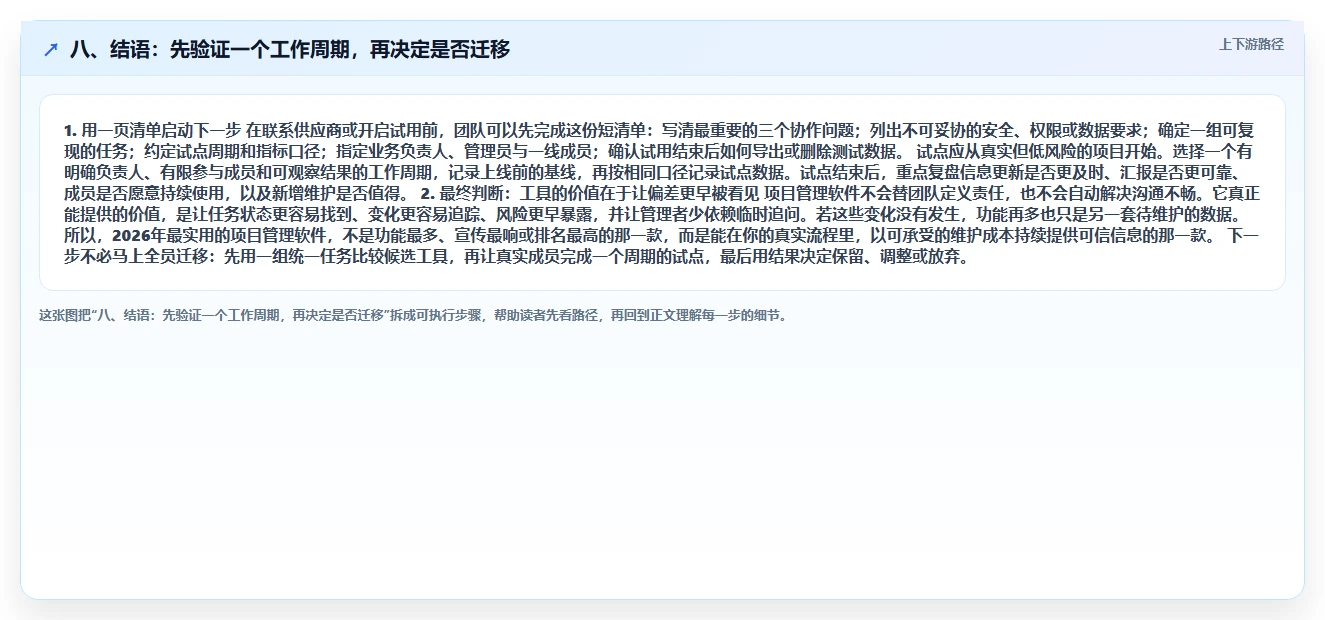Click the 上下游路径 label in the header
Screen dimensions: 1325x620
[x=1251, y=45]
